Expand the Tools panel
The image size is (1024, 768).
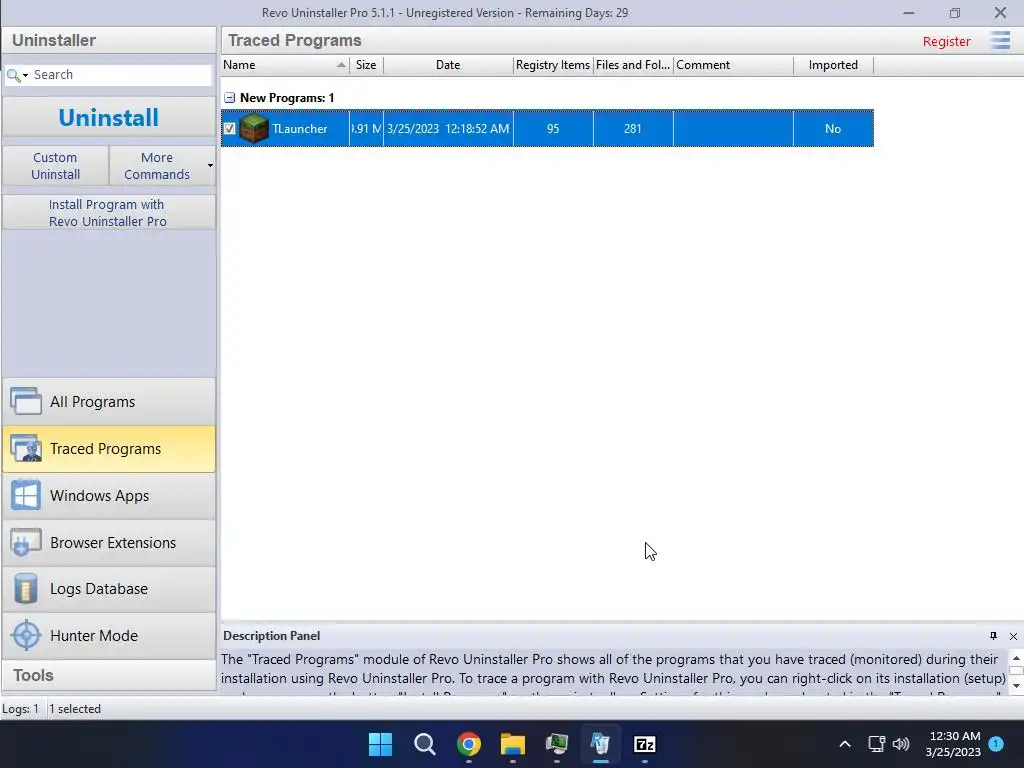pos(108,675)
